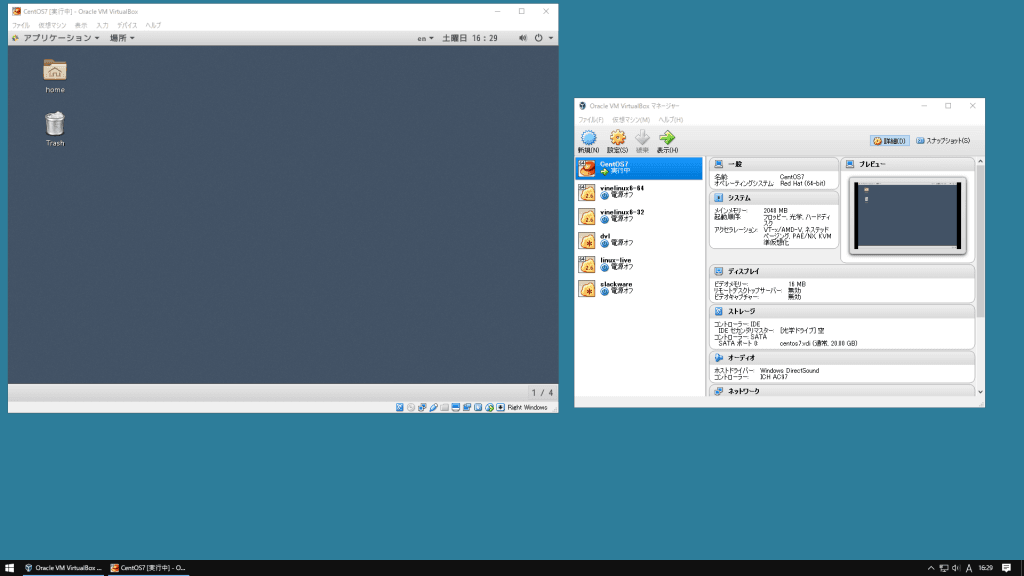Click the USB device icon in VM status bar

click(433, 407)
